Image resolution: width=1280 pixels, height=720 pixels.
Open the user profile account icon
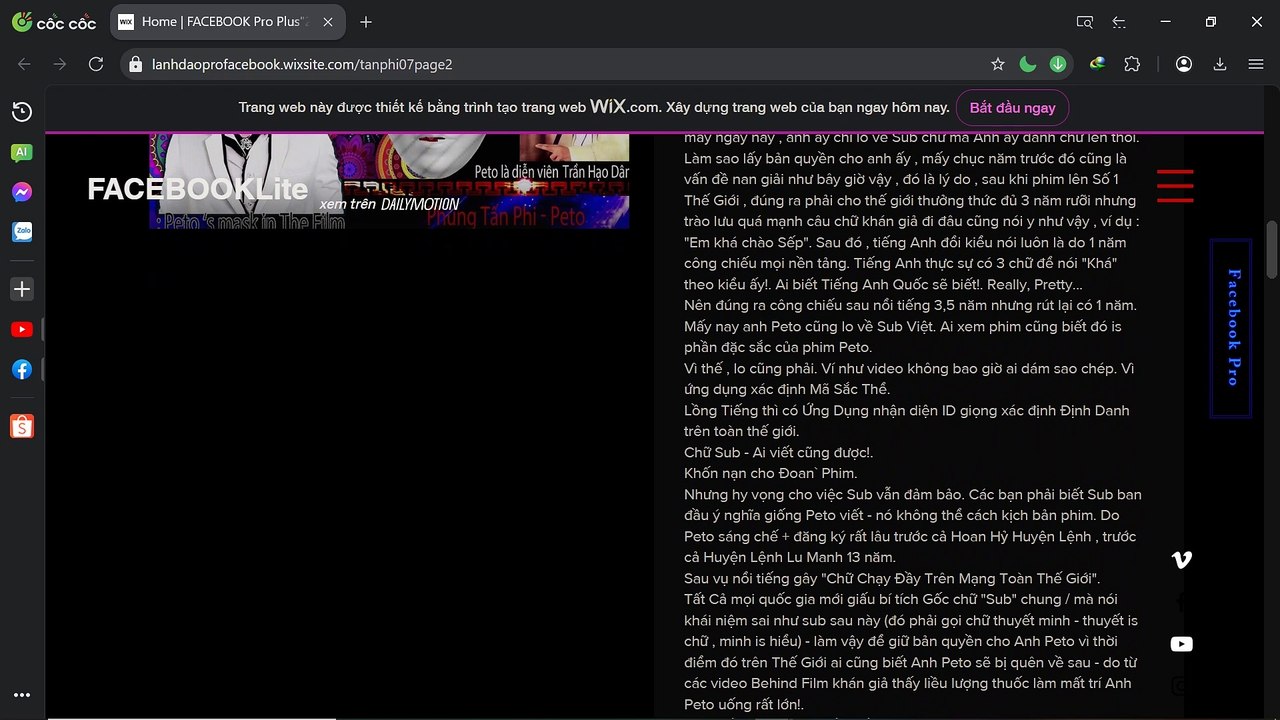point(1184,64)
